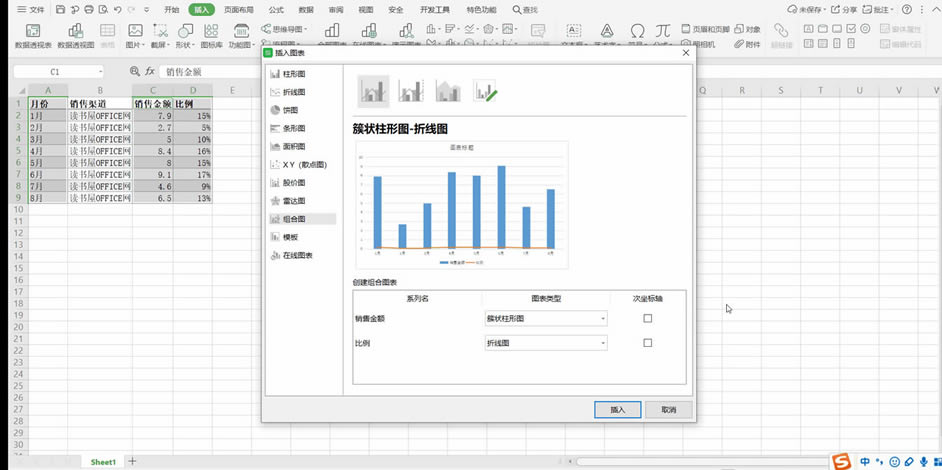
Task: Expand the cell name box dropdown
Action: 101,72
